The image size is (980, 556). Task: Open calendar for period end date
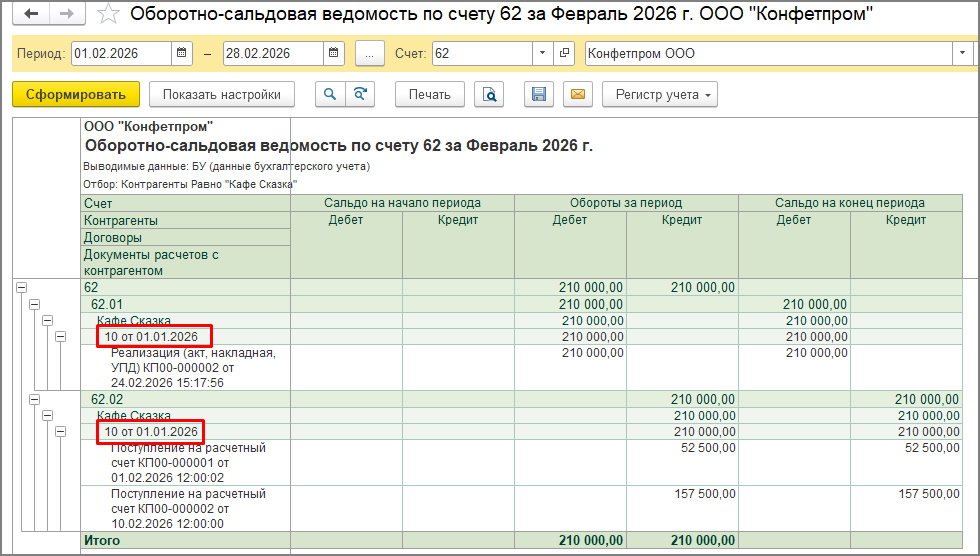pyautogui.click(x=334, y=53)
